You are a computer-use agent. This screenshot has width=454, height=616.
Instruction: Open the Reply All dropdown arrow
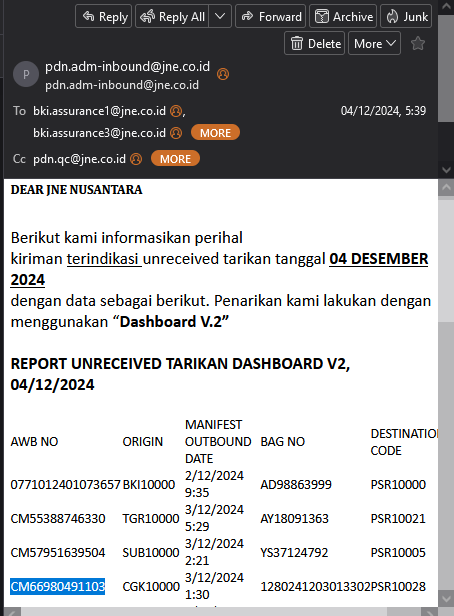[x=220, y=16]
